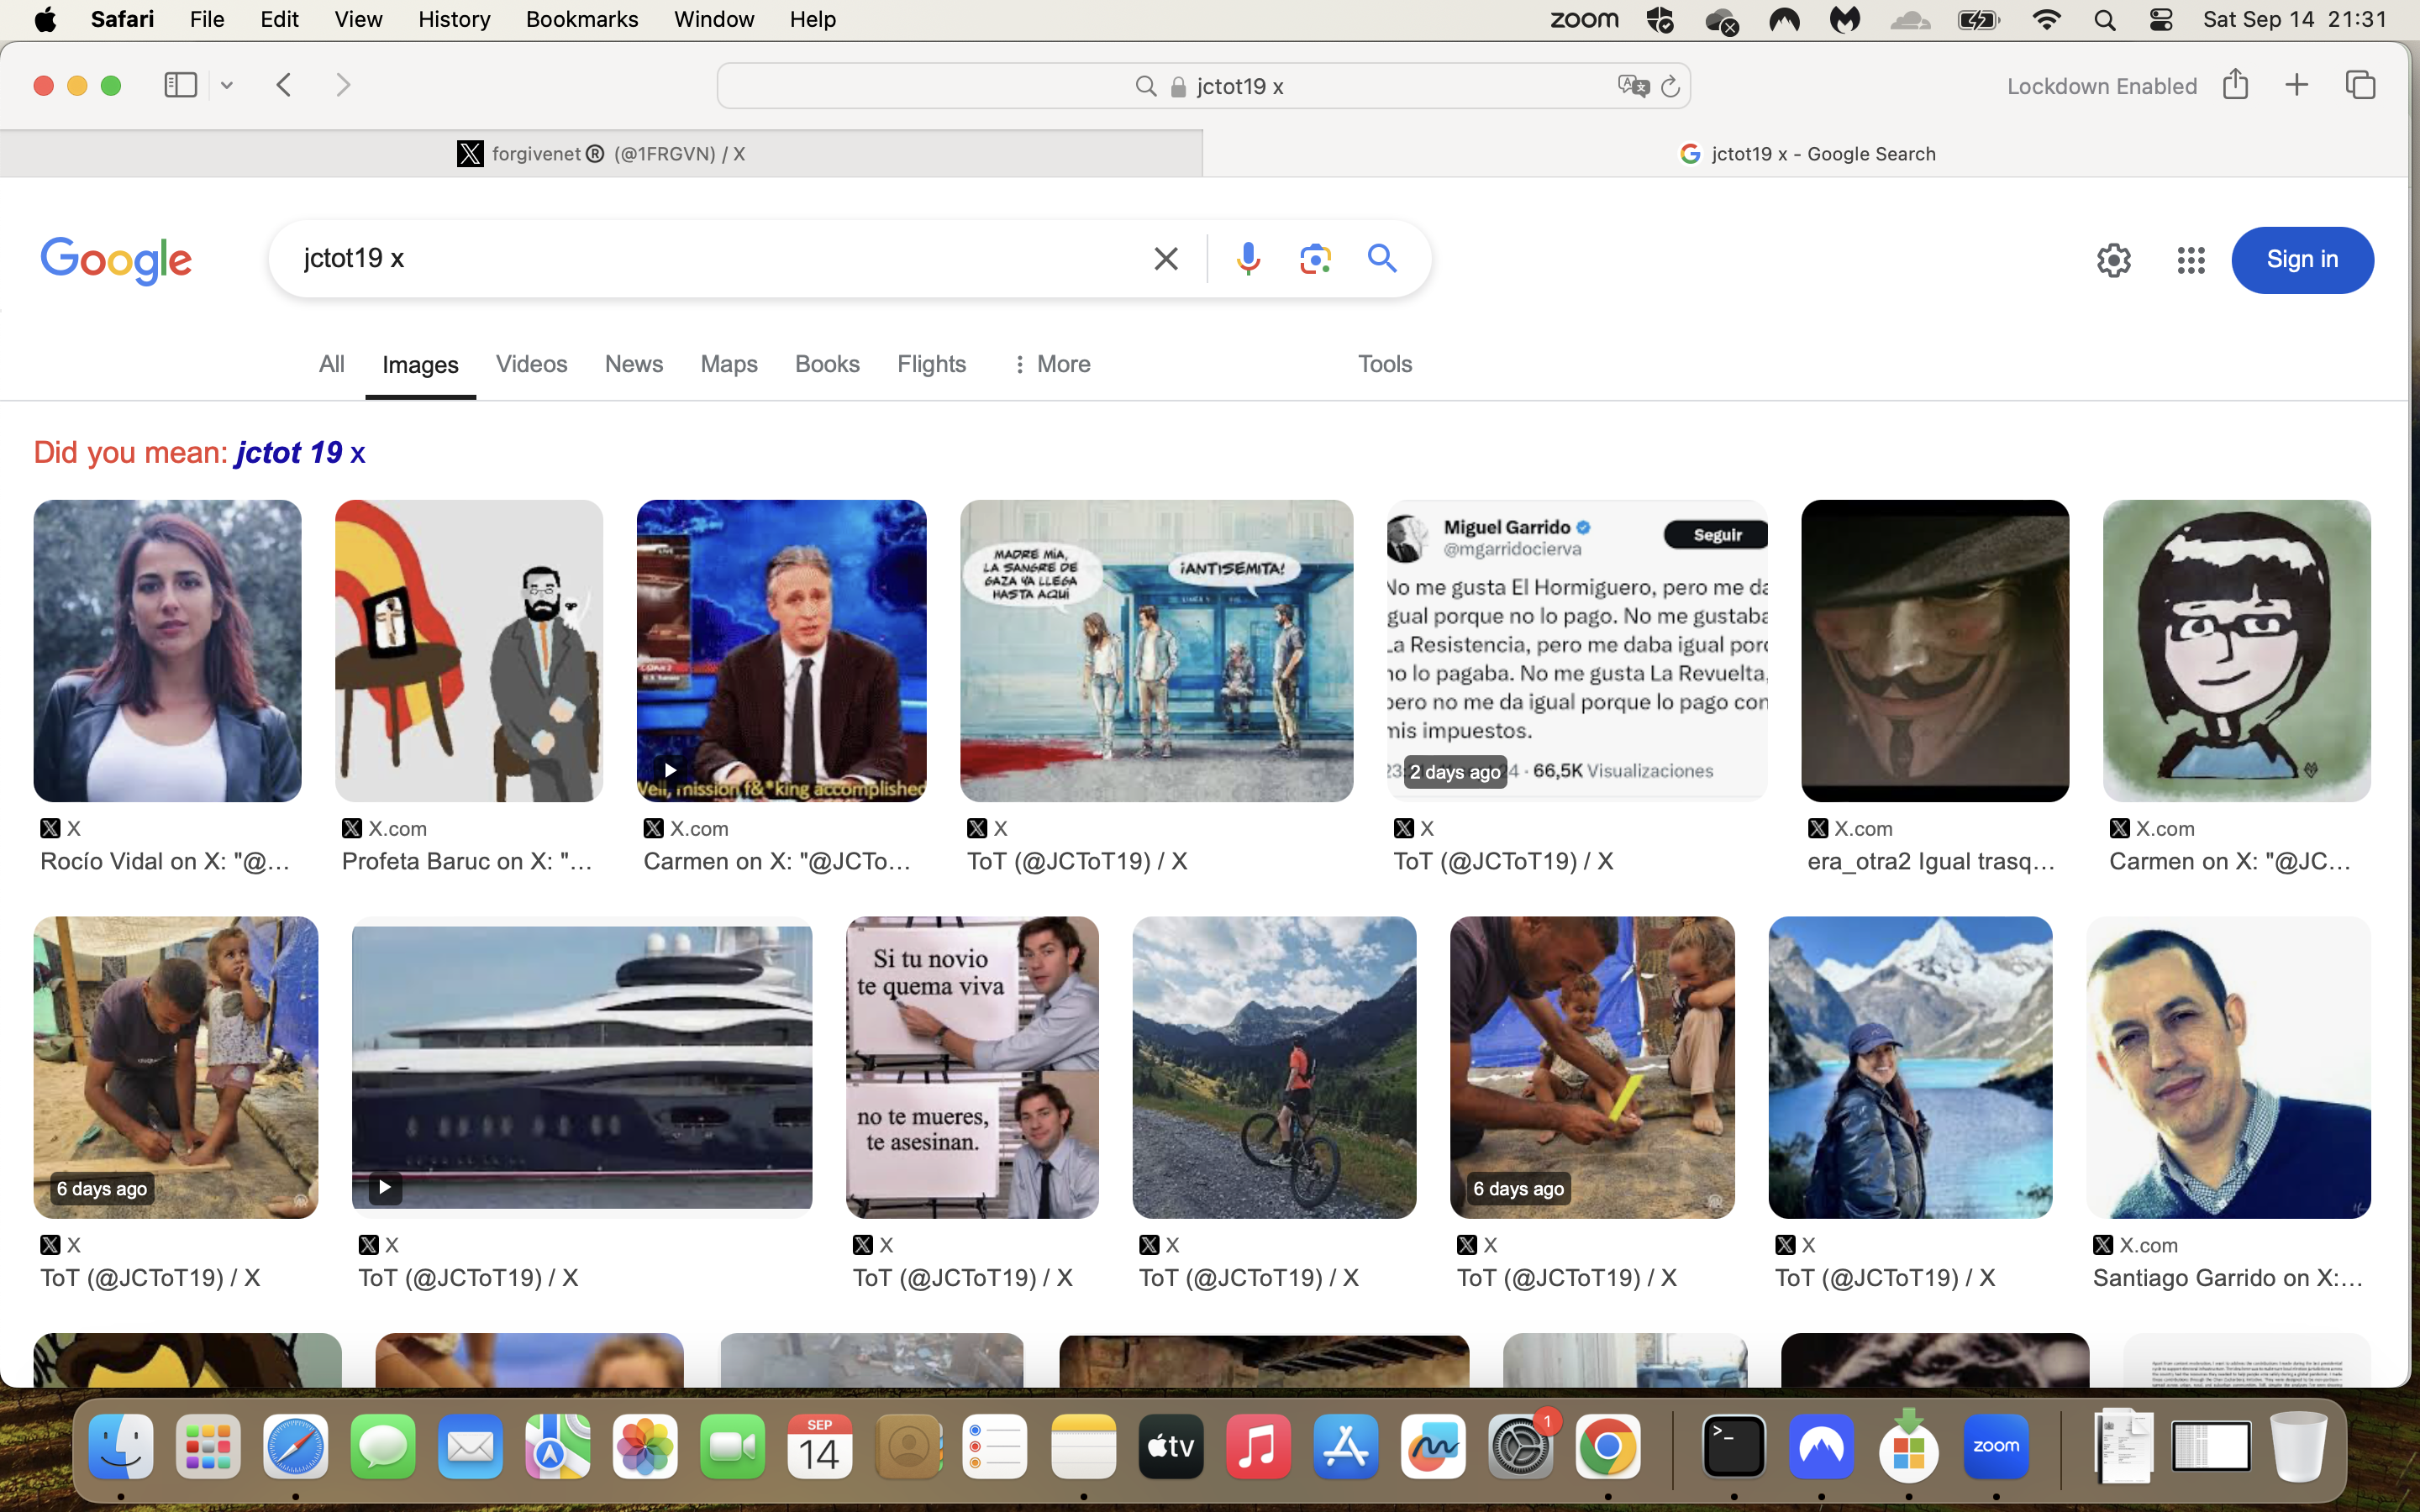Viewport: 2420px width, 1512px height.
Task: Open the Safari File menu
Action: tap(207, 20)
